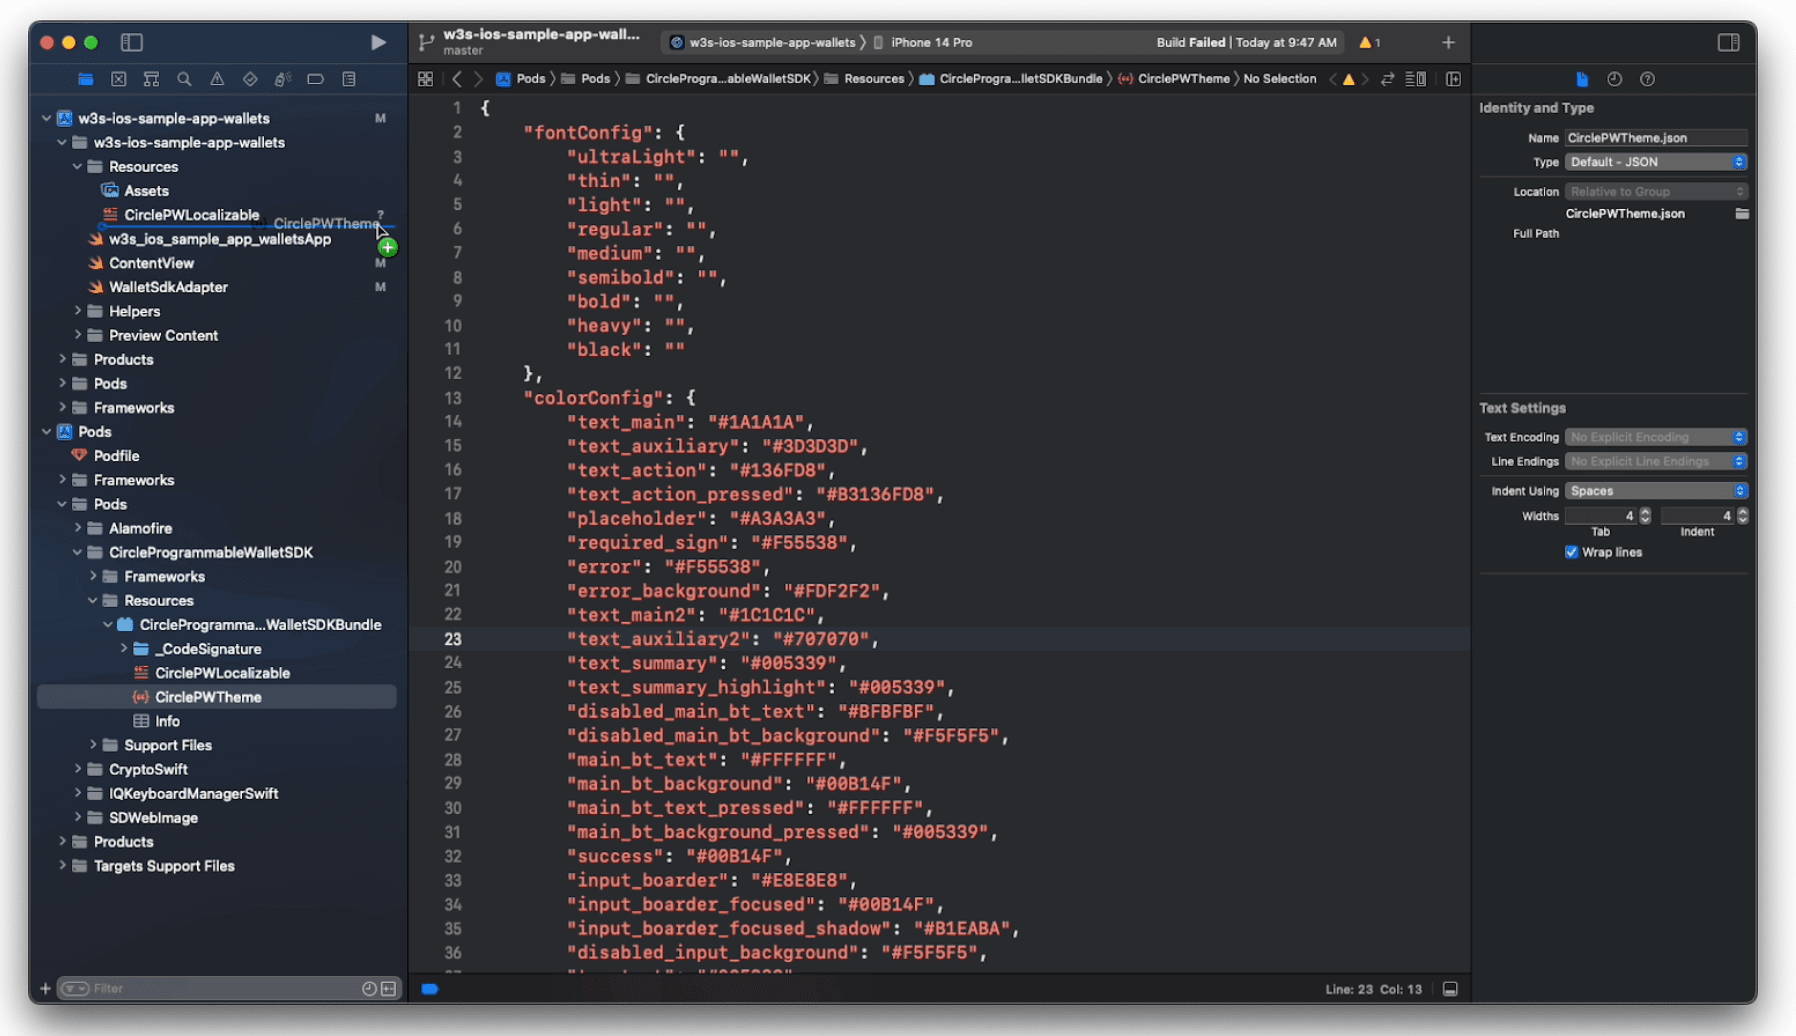This screenshot has width=1796, height=1036.
Task: Open the Issue navigator warning icon
Action: (217, 79)
